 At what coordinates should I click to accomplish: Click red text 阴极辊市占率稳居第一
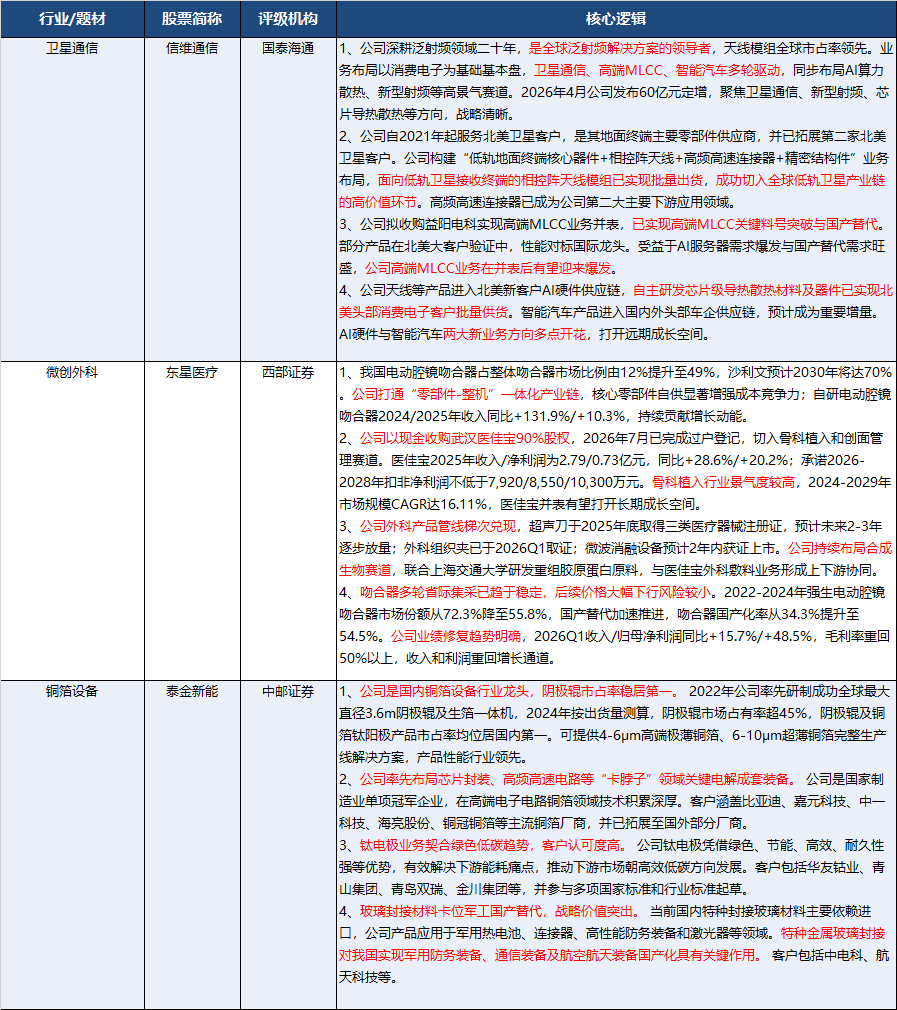point(606,692)
